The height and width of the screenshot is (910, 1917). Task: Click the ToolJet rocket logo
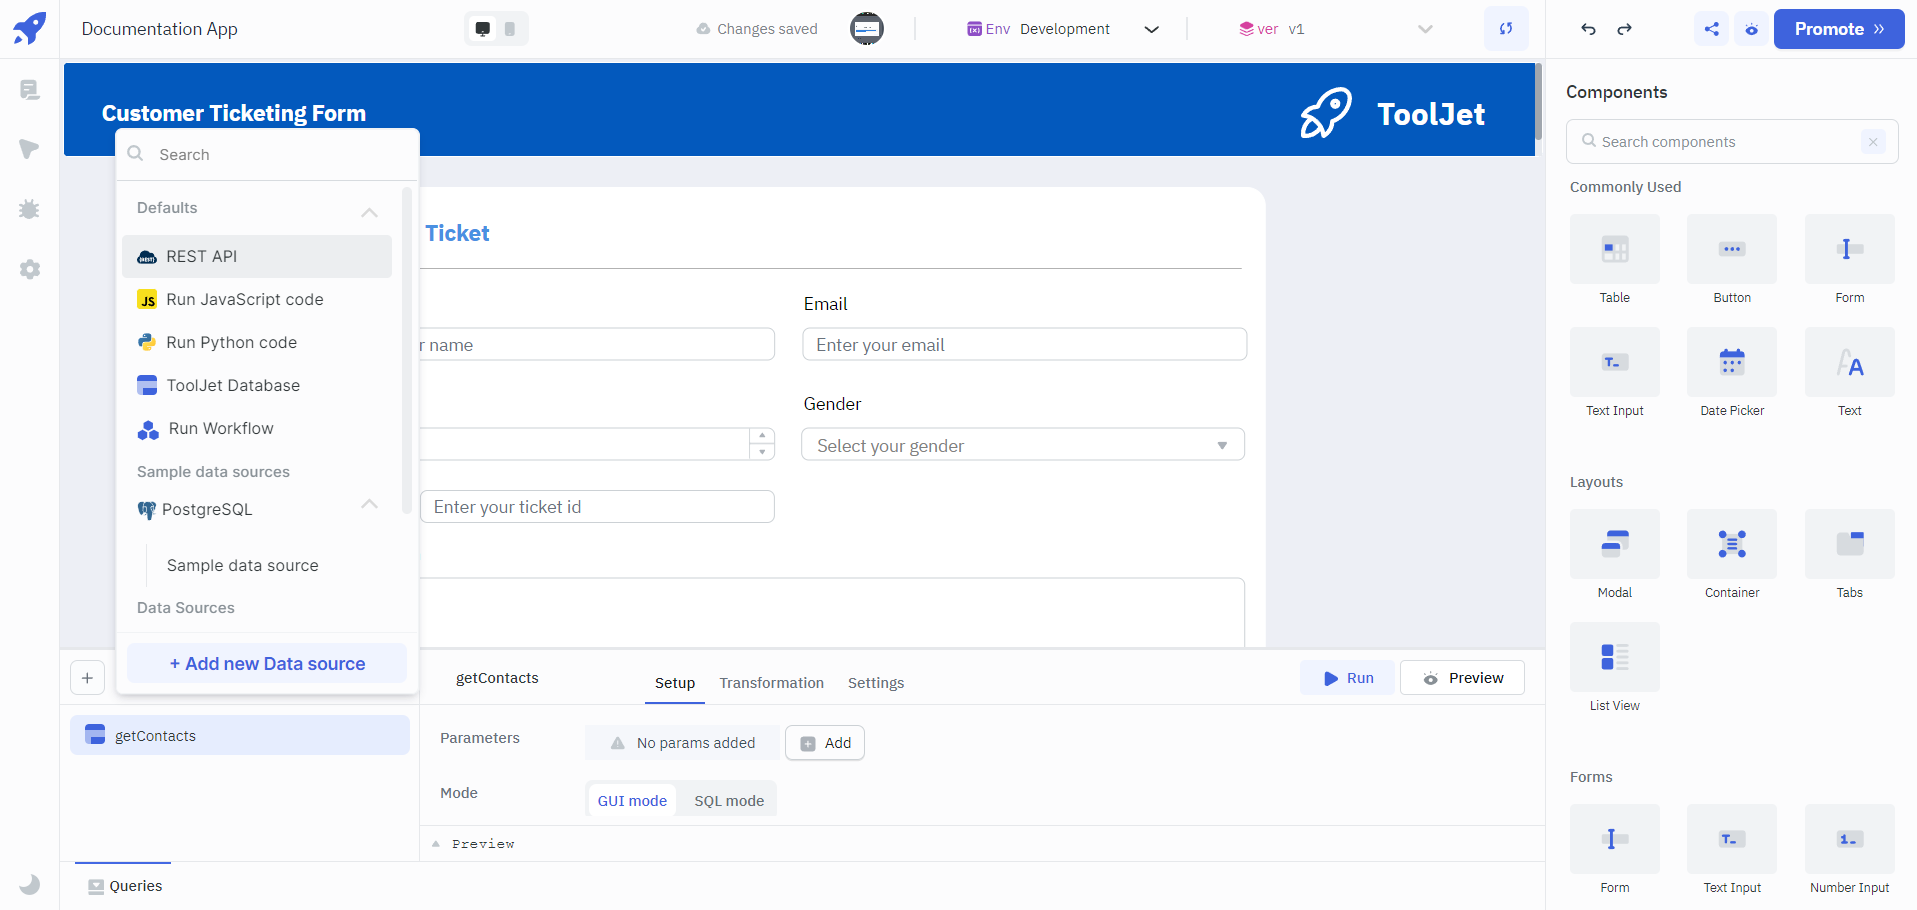tap(29, 28)
